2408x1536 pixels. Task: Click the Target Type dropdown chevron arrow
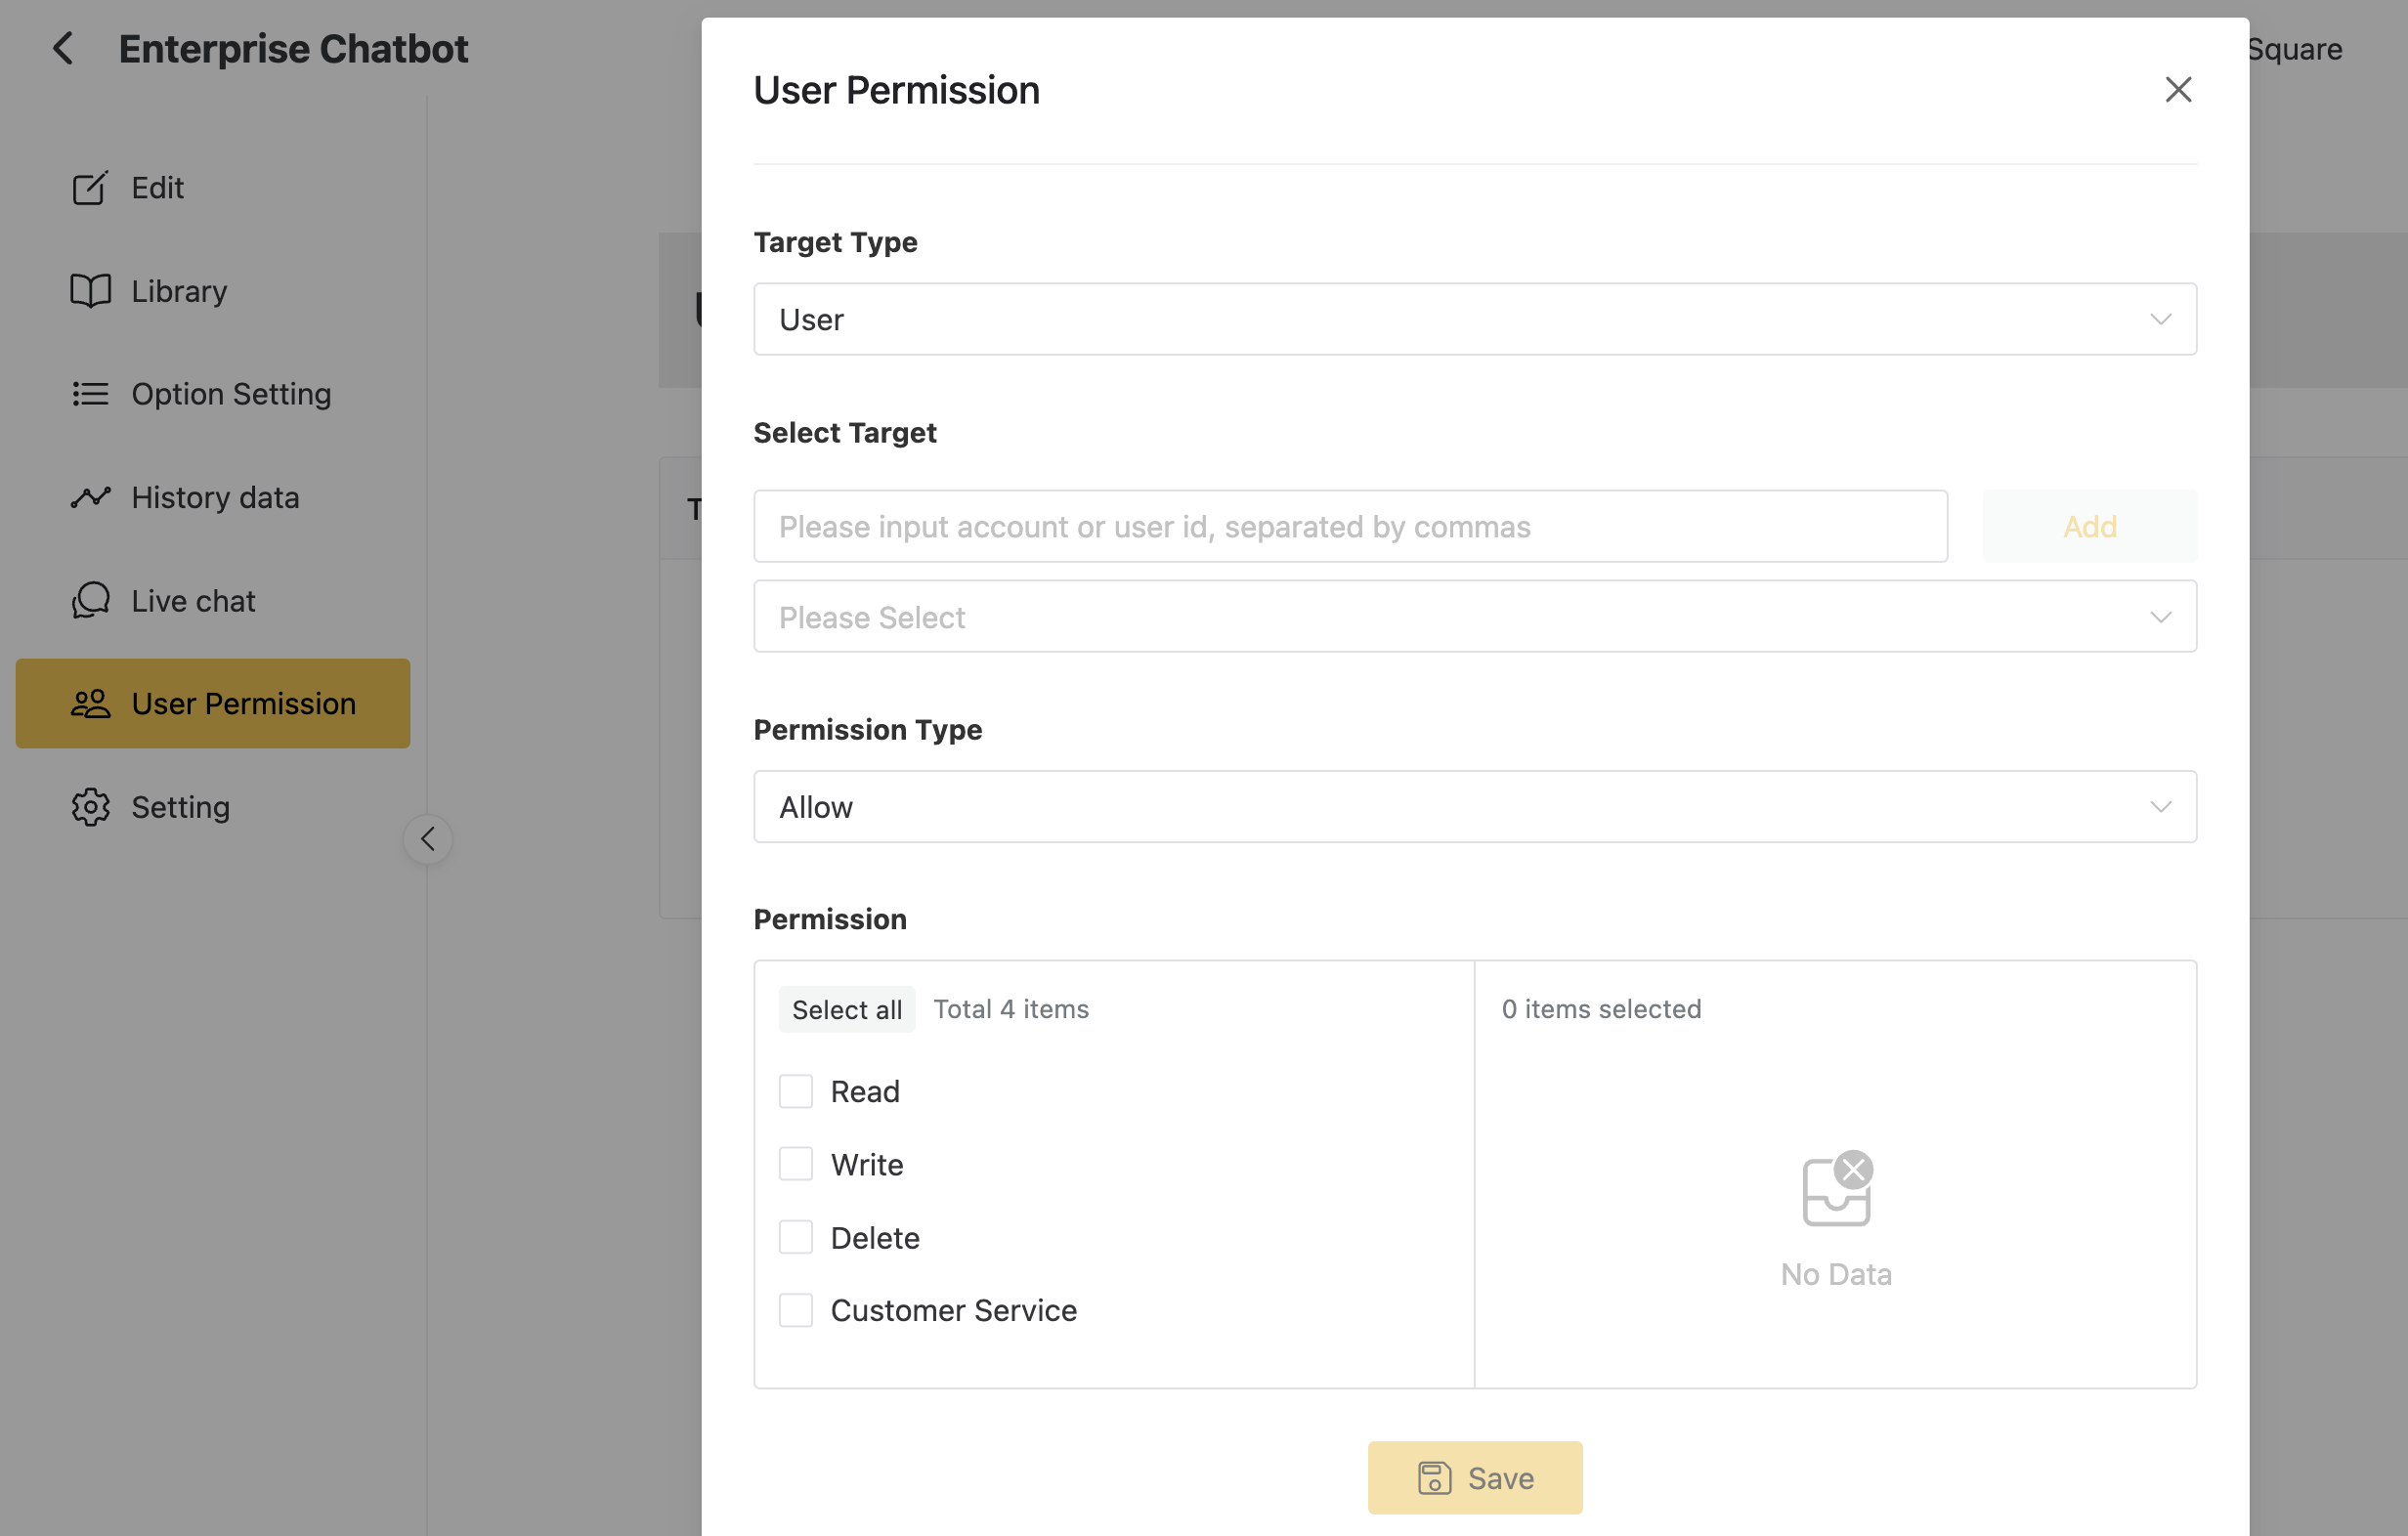tap(2161, 319)
